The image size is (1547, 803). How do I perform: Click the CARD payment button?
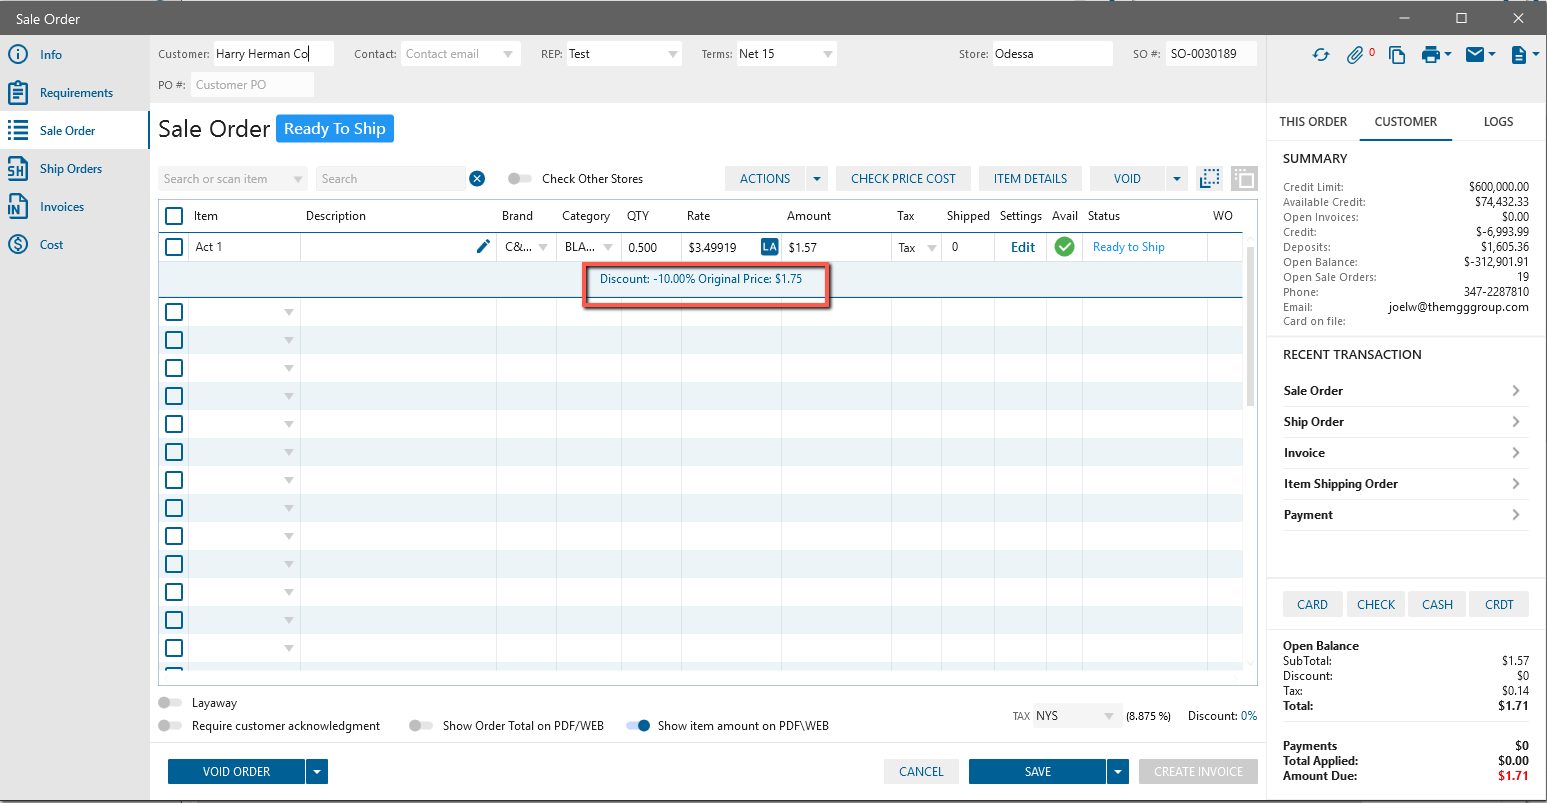pos(1312,604)
